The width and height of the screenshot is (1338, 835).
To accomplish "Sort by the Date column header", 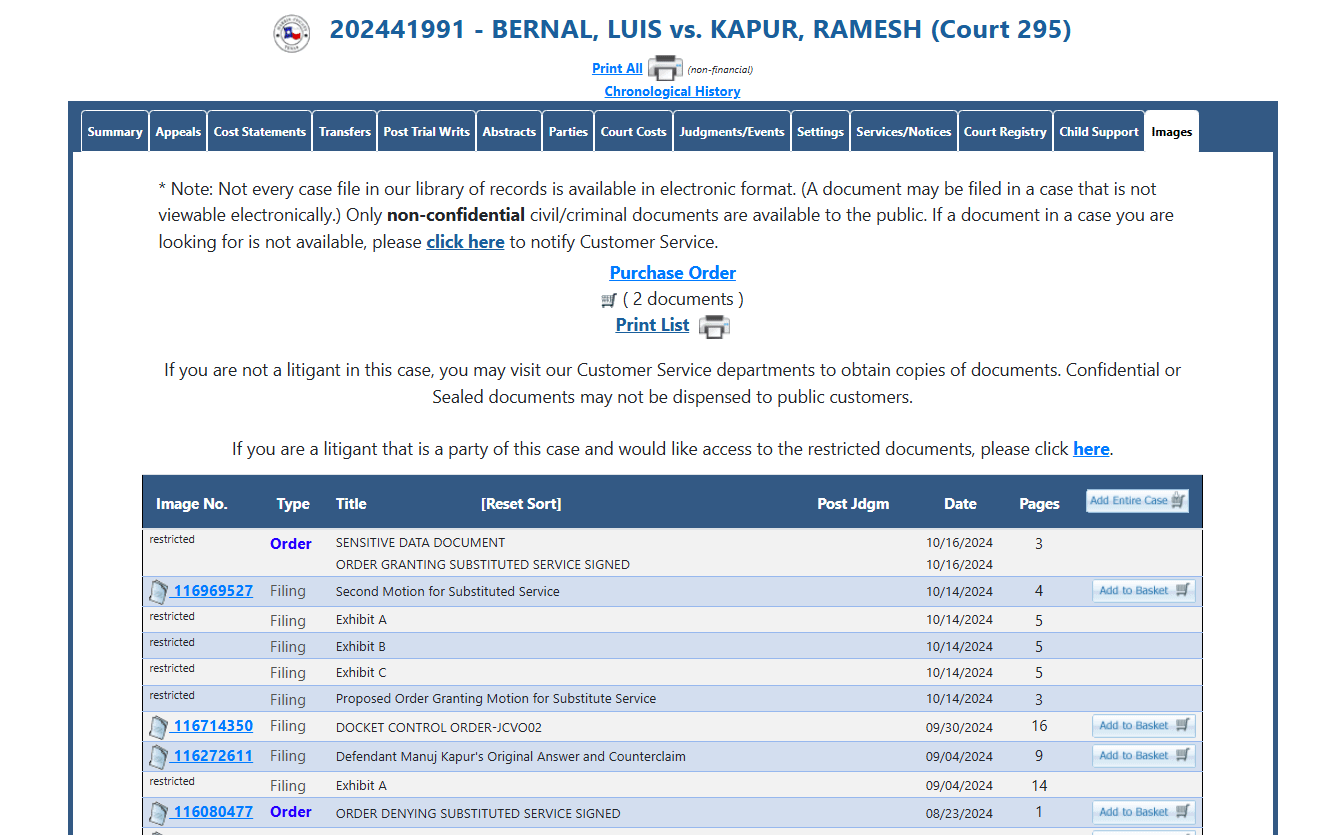I will click(960, 504).
